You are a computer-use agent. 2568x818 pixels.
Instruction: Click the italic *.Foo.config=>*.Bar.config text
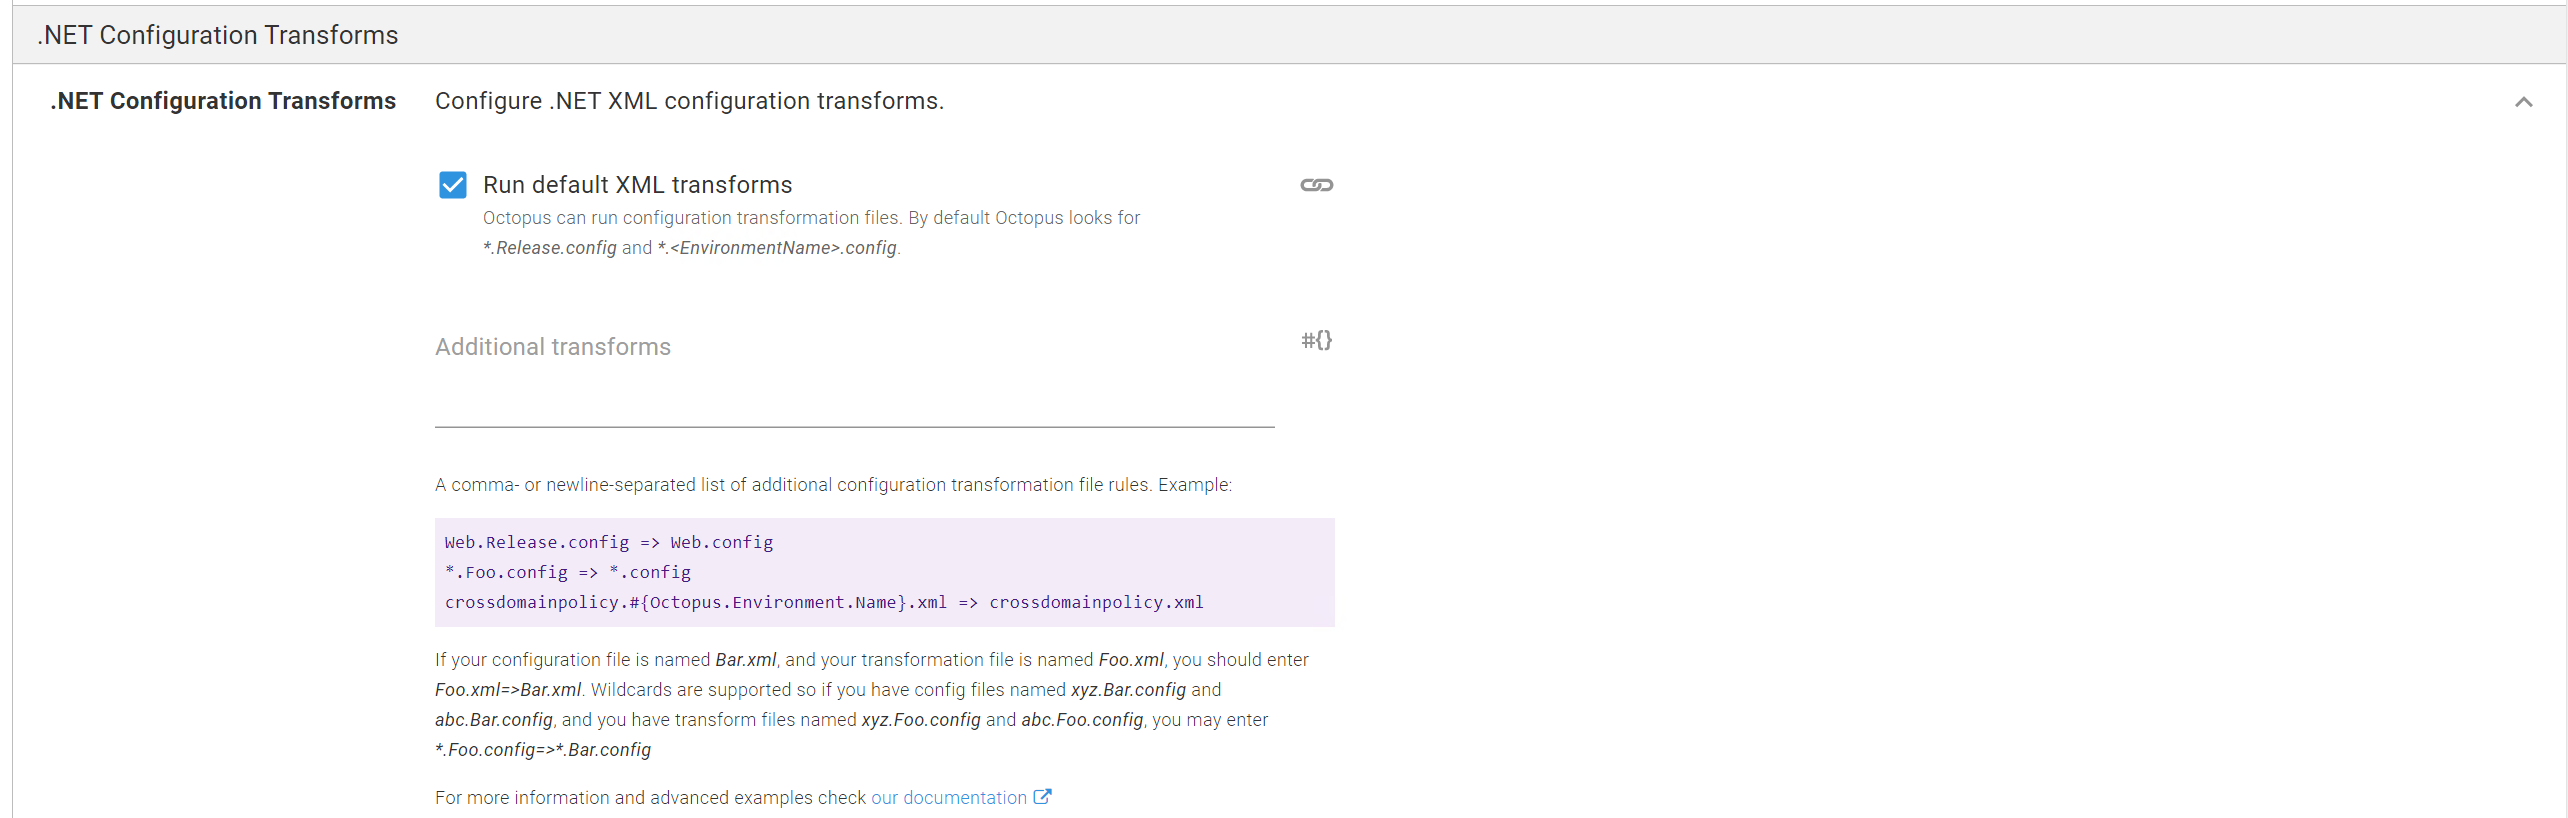pos(543,750)
